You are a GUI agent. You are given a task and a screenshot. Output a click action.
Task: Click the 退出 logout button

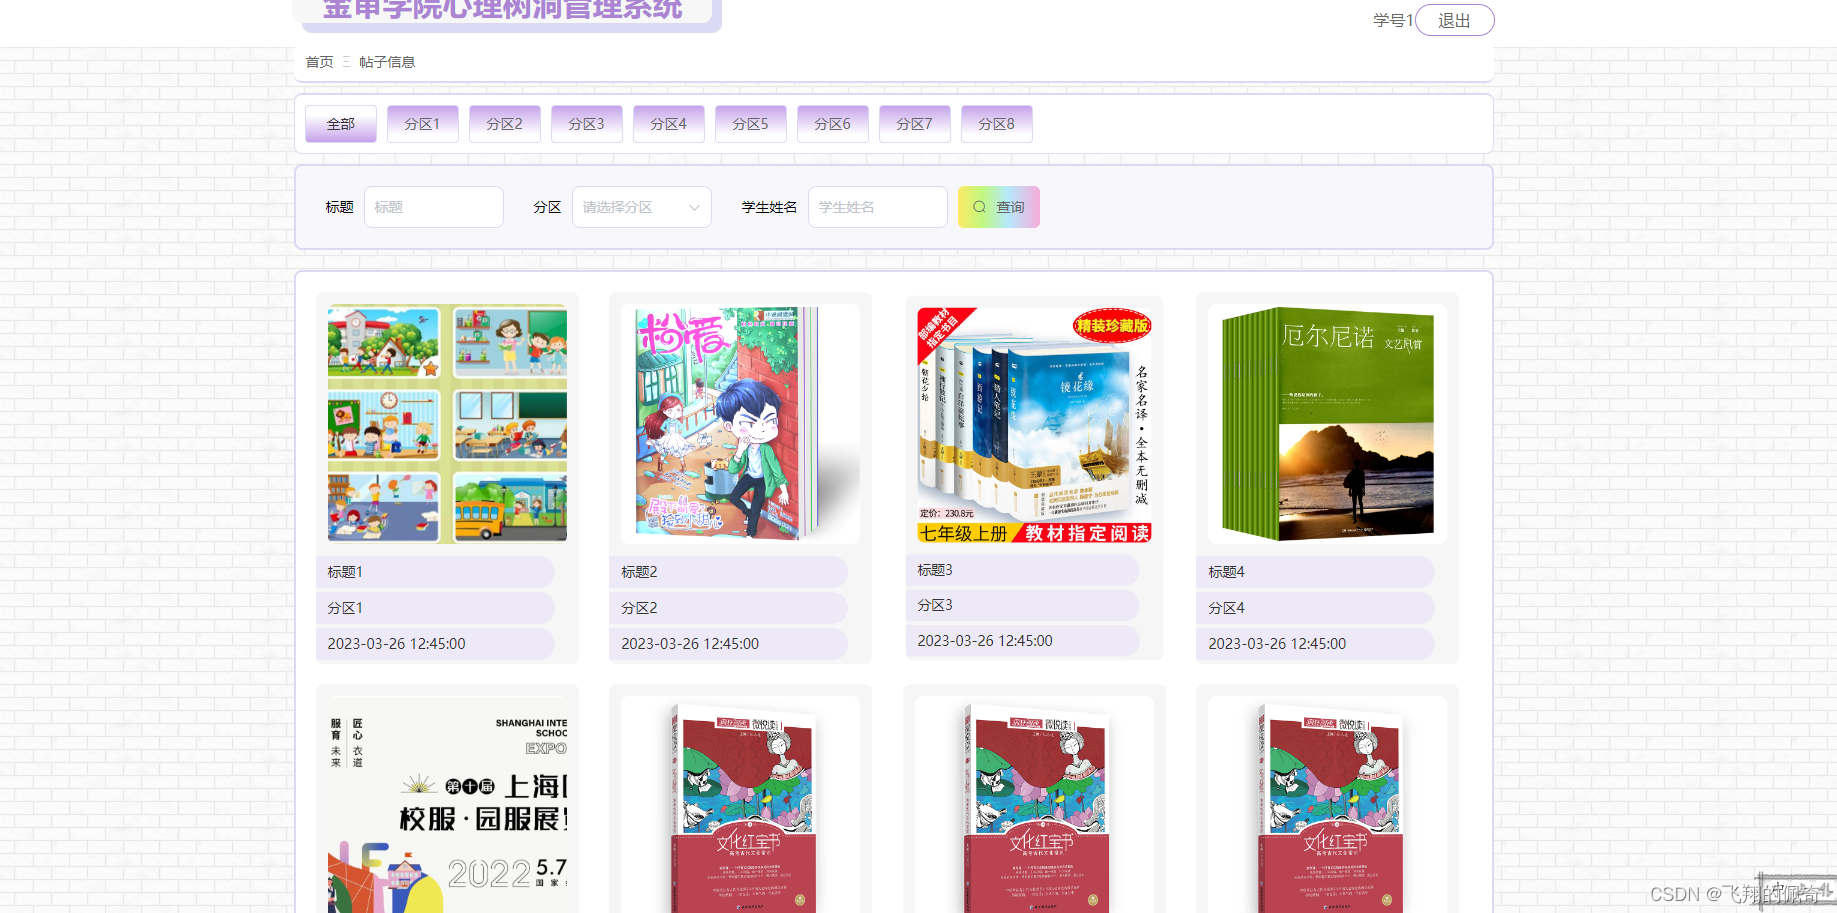(x=1454, y=20)
